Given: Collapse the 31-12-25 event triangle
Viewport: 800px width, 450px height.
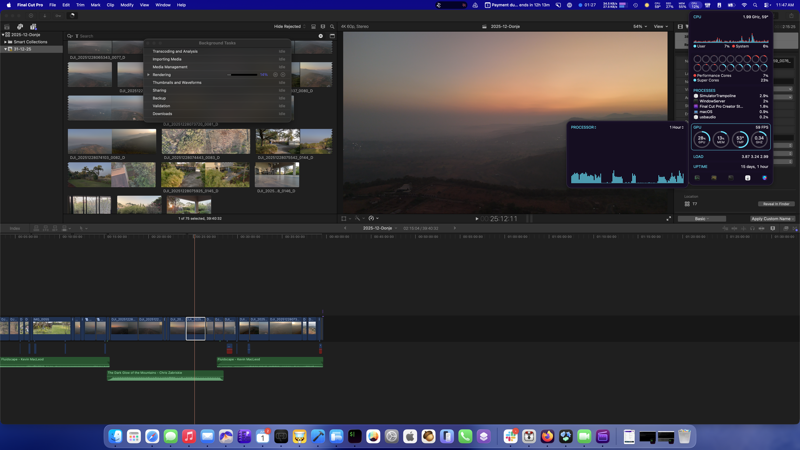Looking at the screenshot, I should click(5, 49).
